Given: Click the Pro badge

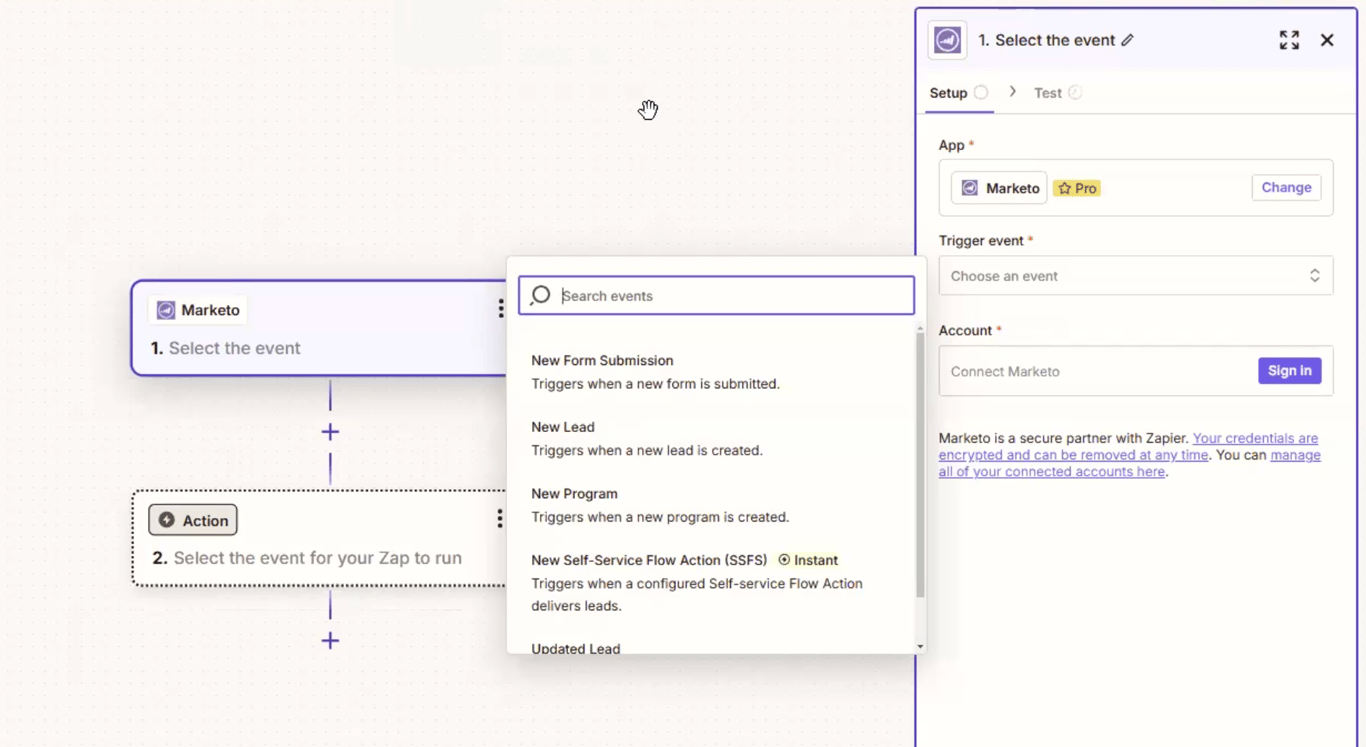Looking at the screenshot, I should [x=1077, y=188].
